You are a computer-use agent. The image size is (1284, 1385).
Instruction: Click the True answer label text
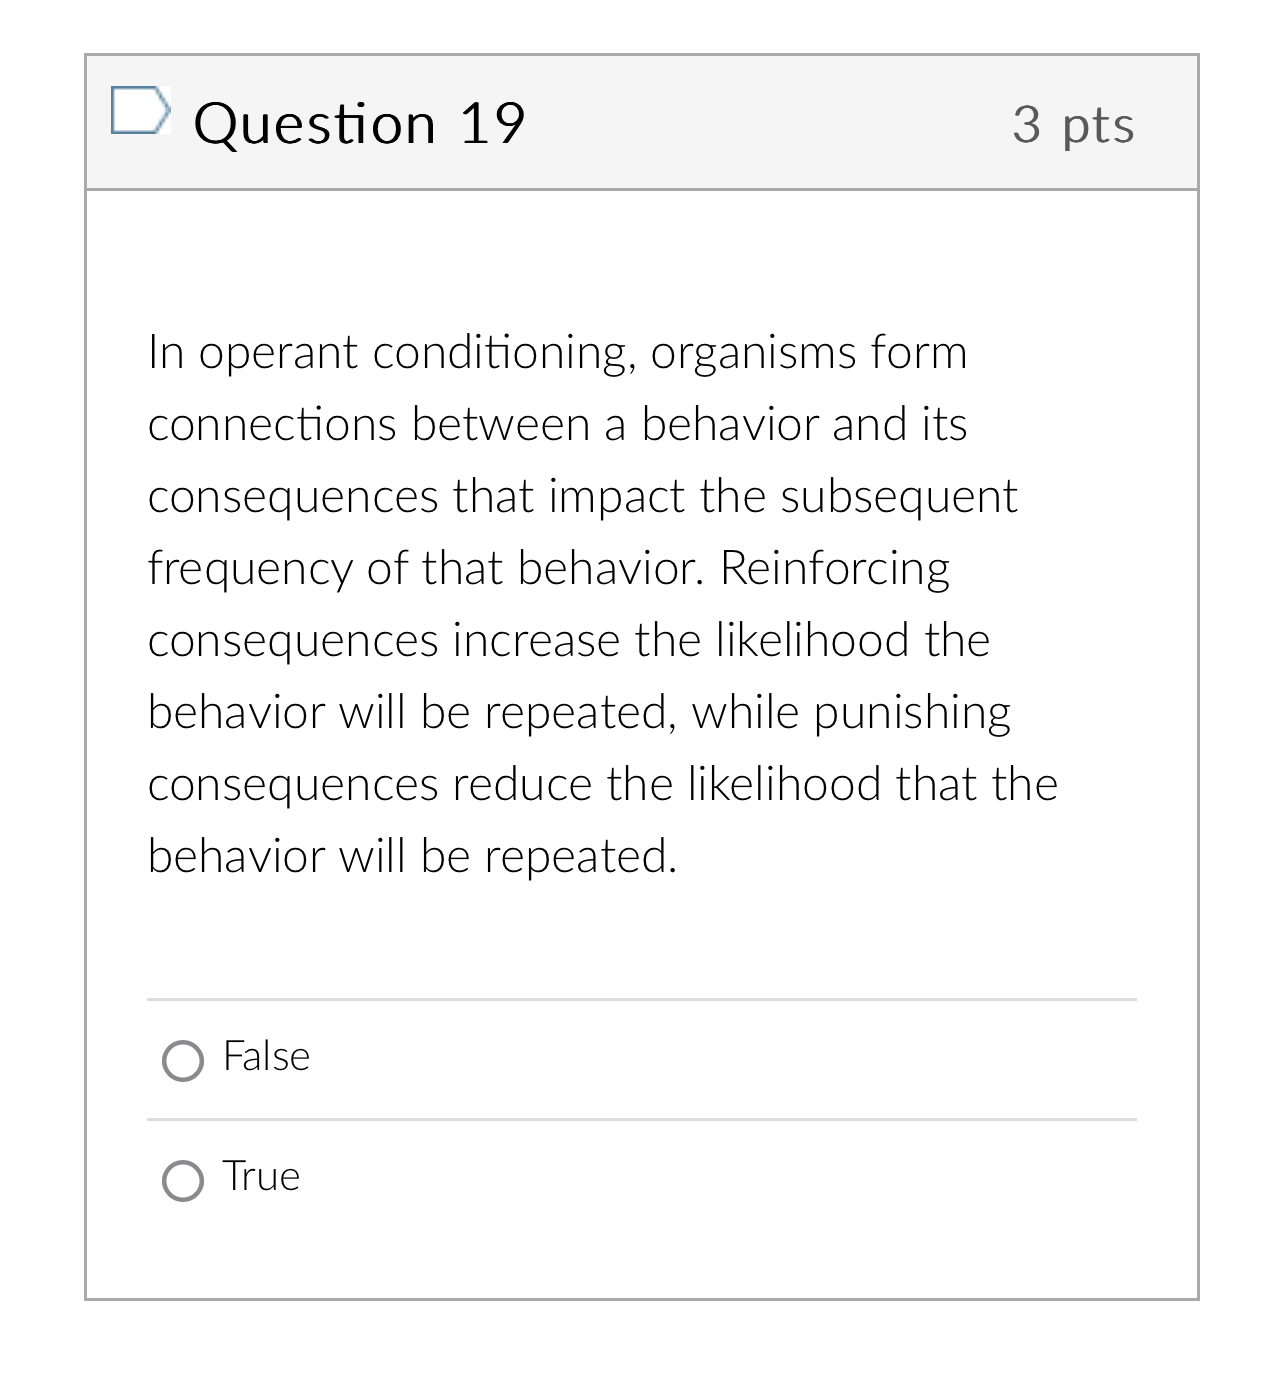click(x=261, y=1177)
